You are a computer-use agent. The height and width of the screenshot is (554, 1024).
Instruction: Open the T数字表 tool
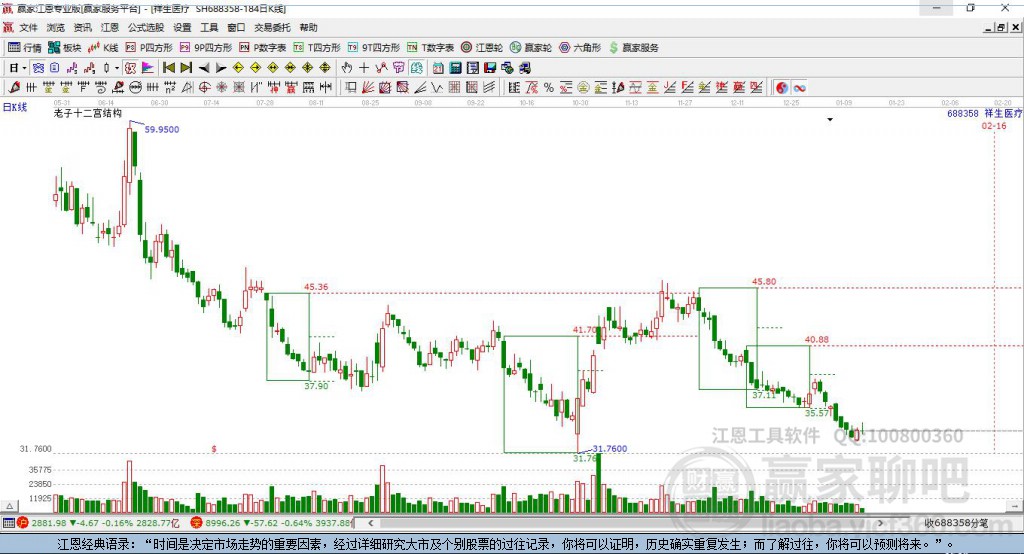coord(430,48)
